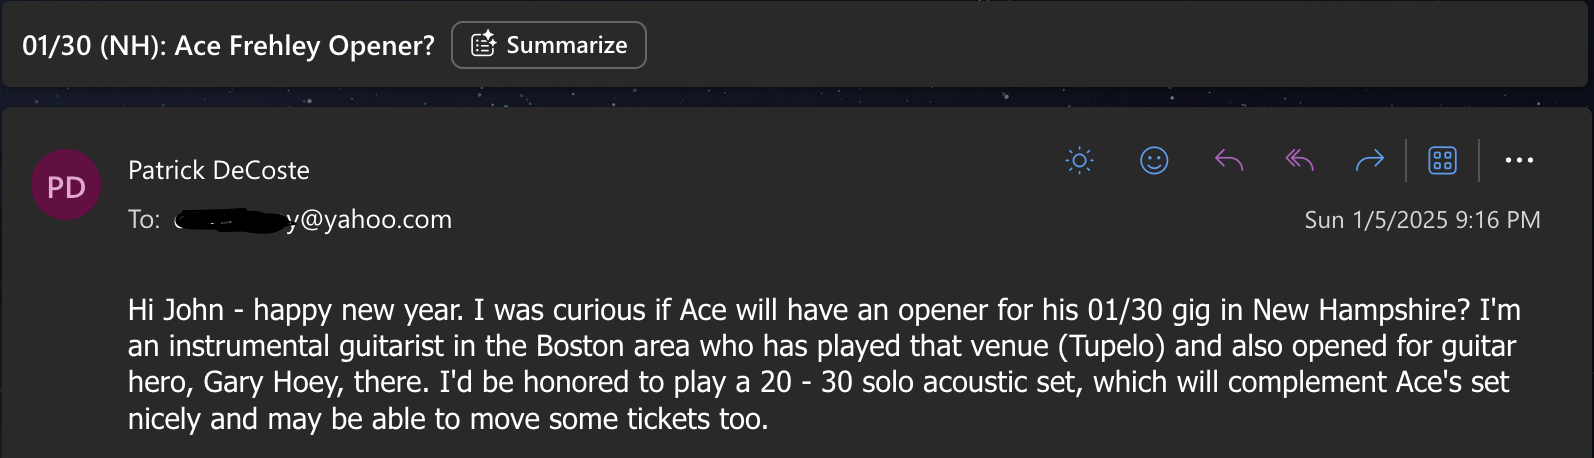The image size is (1594, 458).
Task: Open the Apps grid icon
Action: (x=1442, y=160)
